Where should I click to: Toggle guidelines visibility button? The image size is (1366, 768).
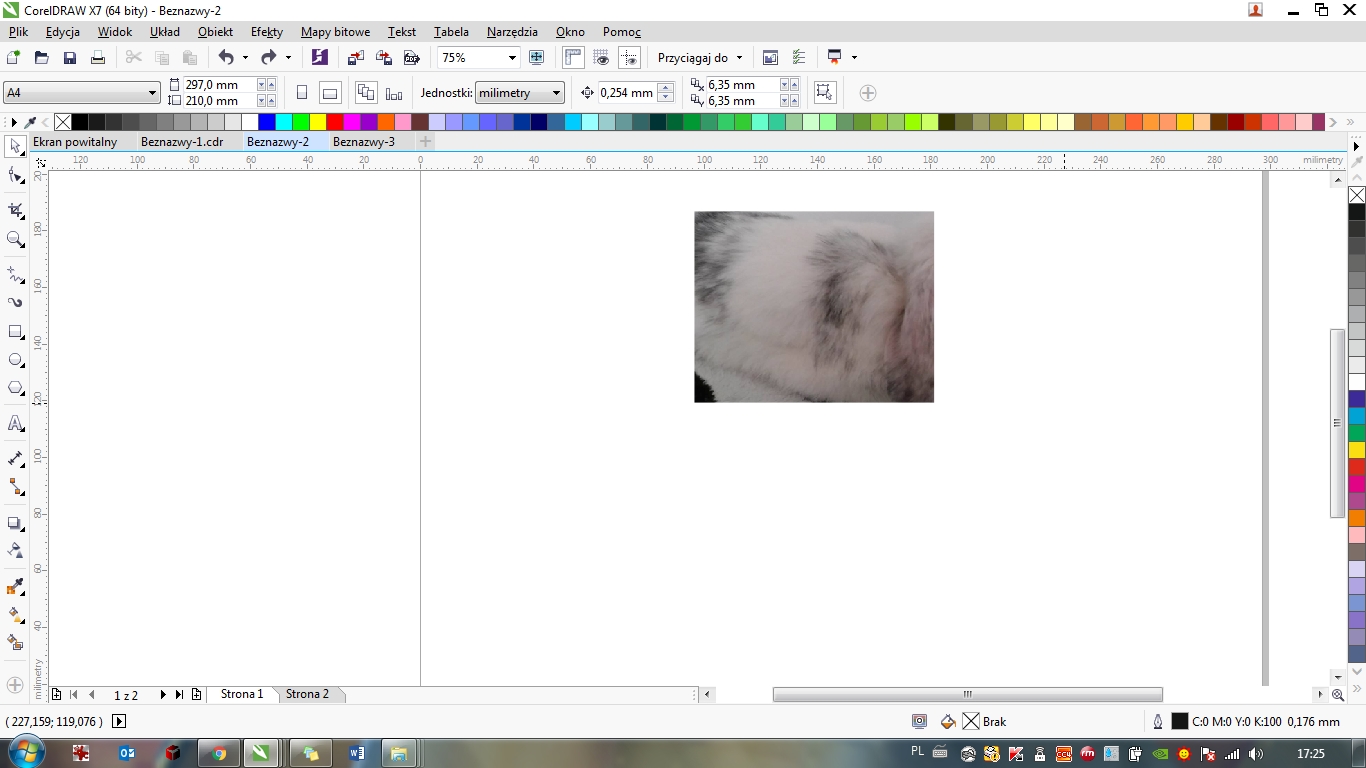click(629, 58)
